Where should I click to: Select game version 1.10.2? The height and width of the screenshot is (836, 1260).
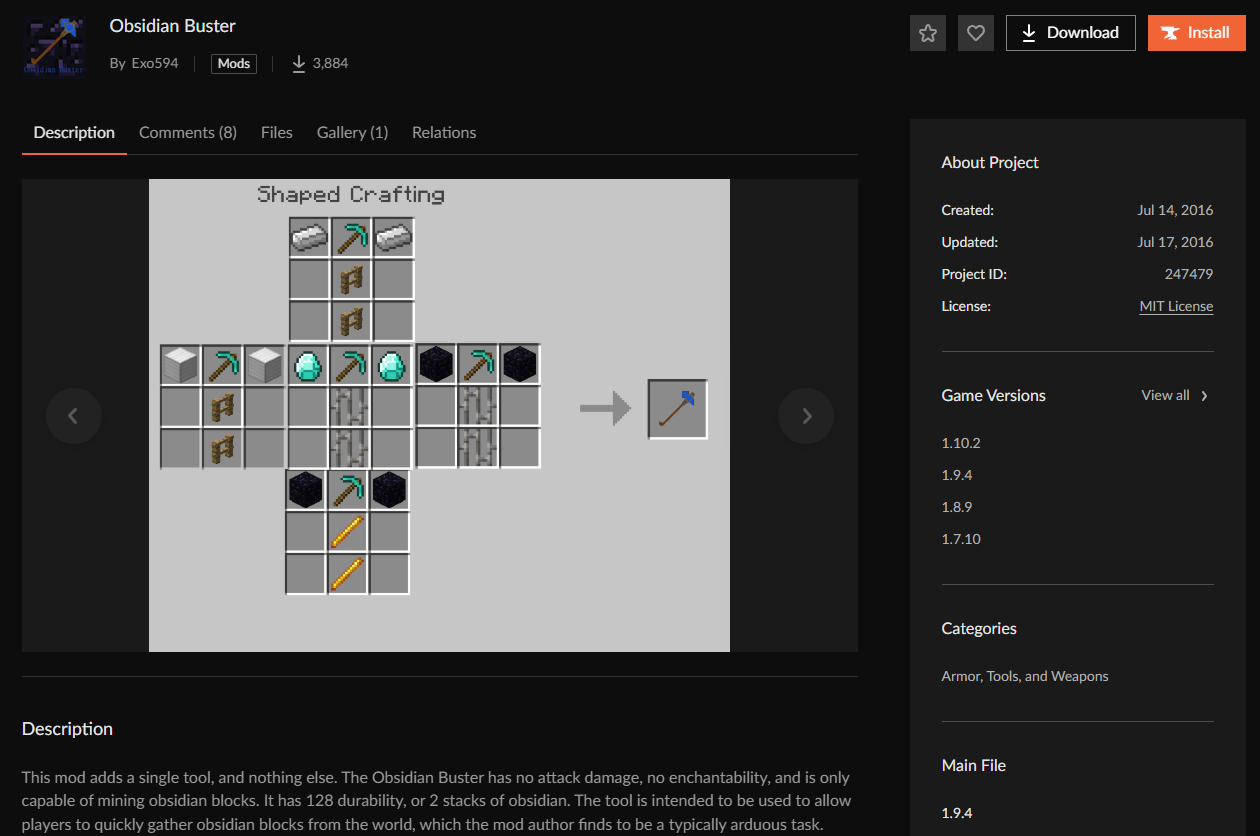click(x=961, y=443)
